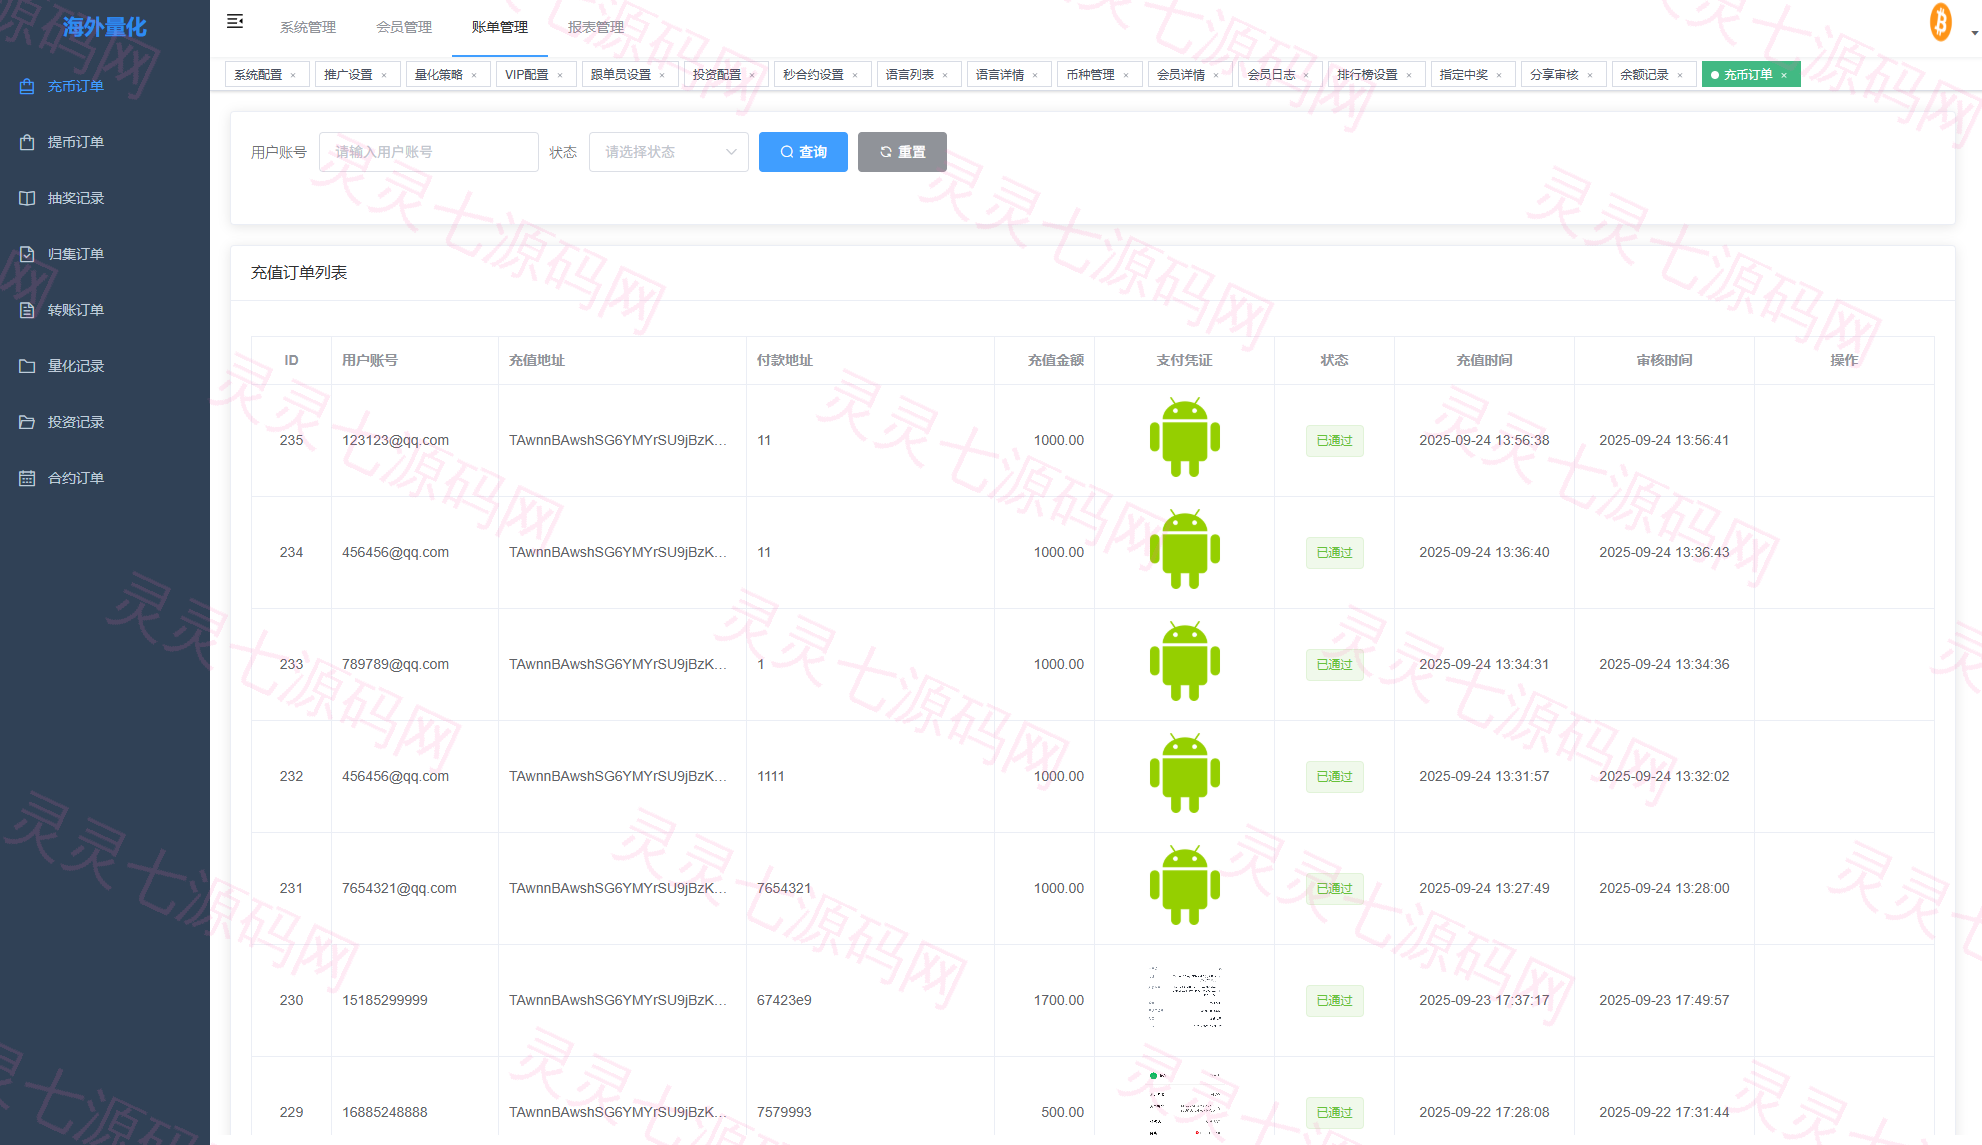Click the 查询 search button

(803, 152)
